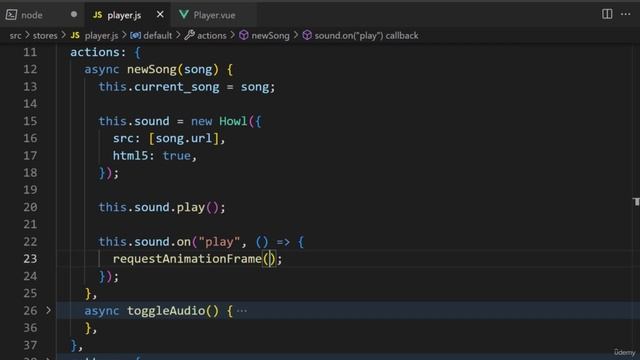Click the terminal icon on node tab

pyautogui.click(x=11, y=15)
